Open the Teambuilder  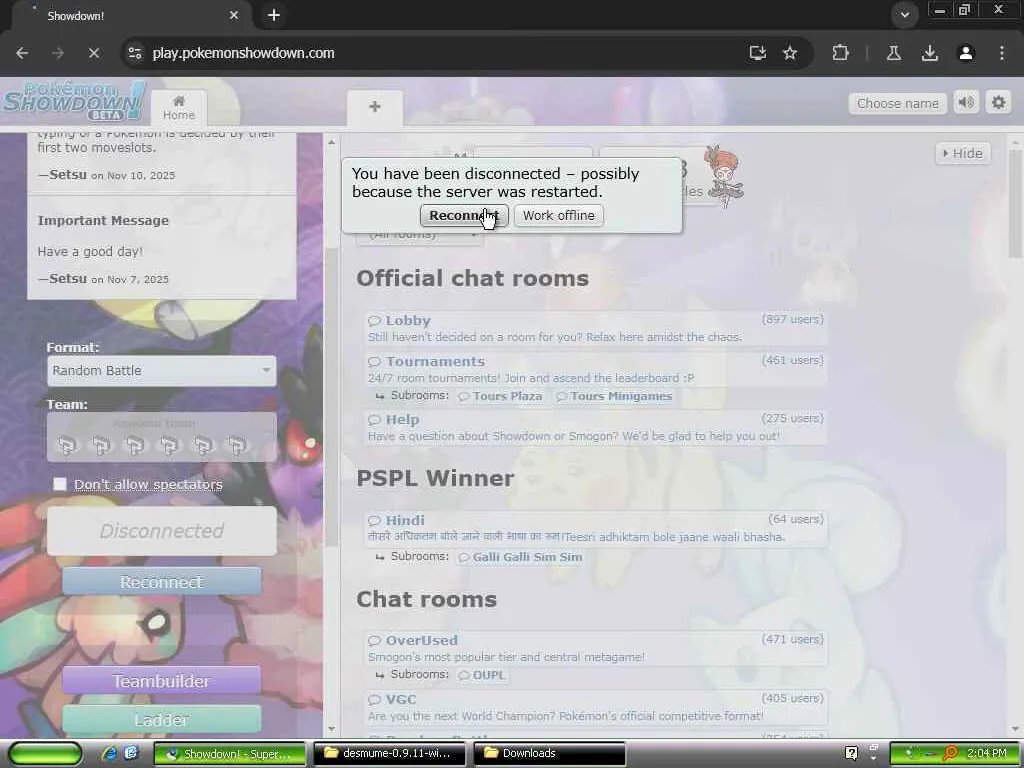pyautogui.click(x=161, y=681)
